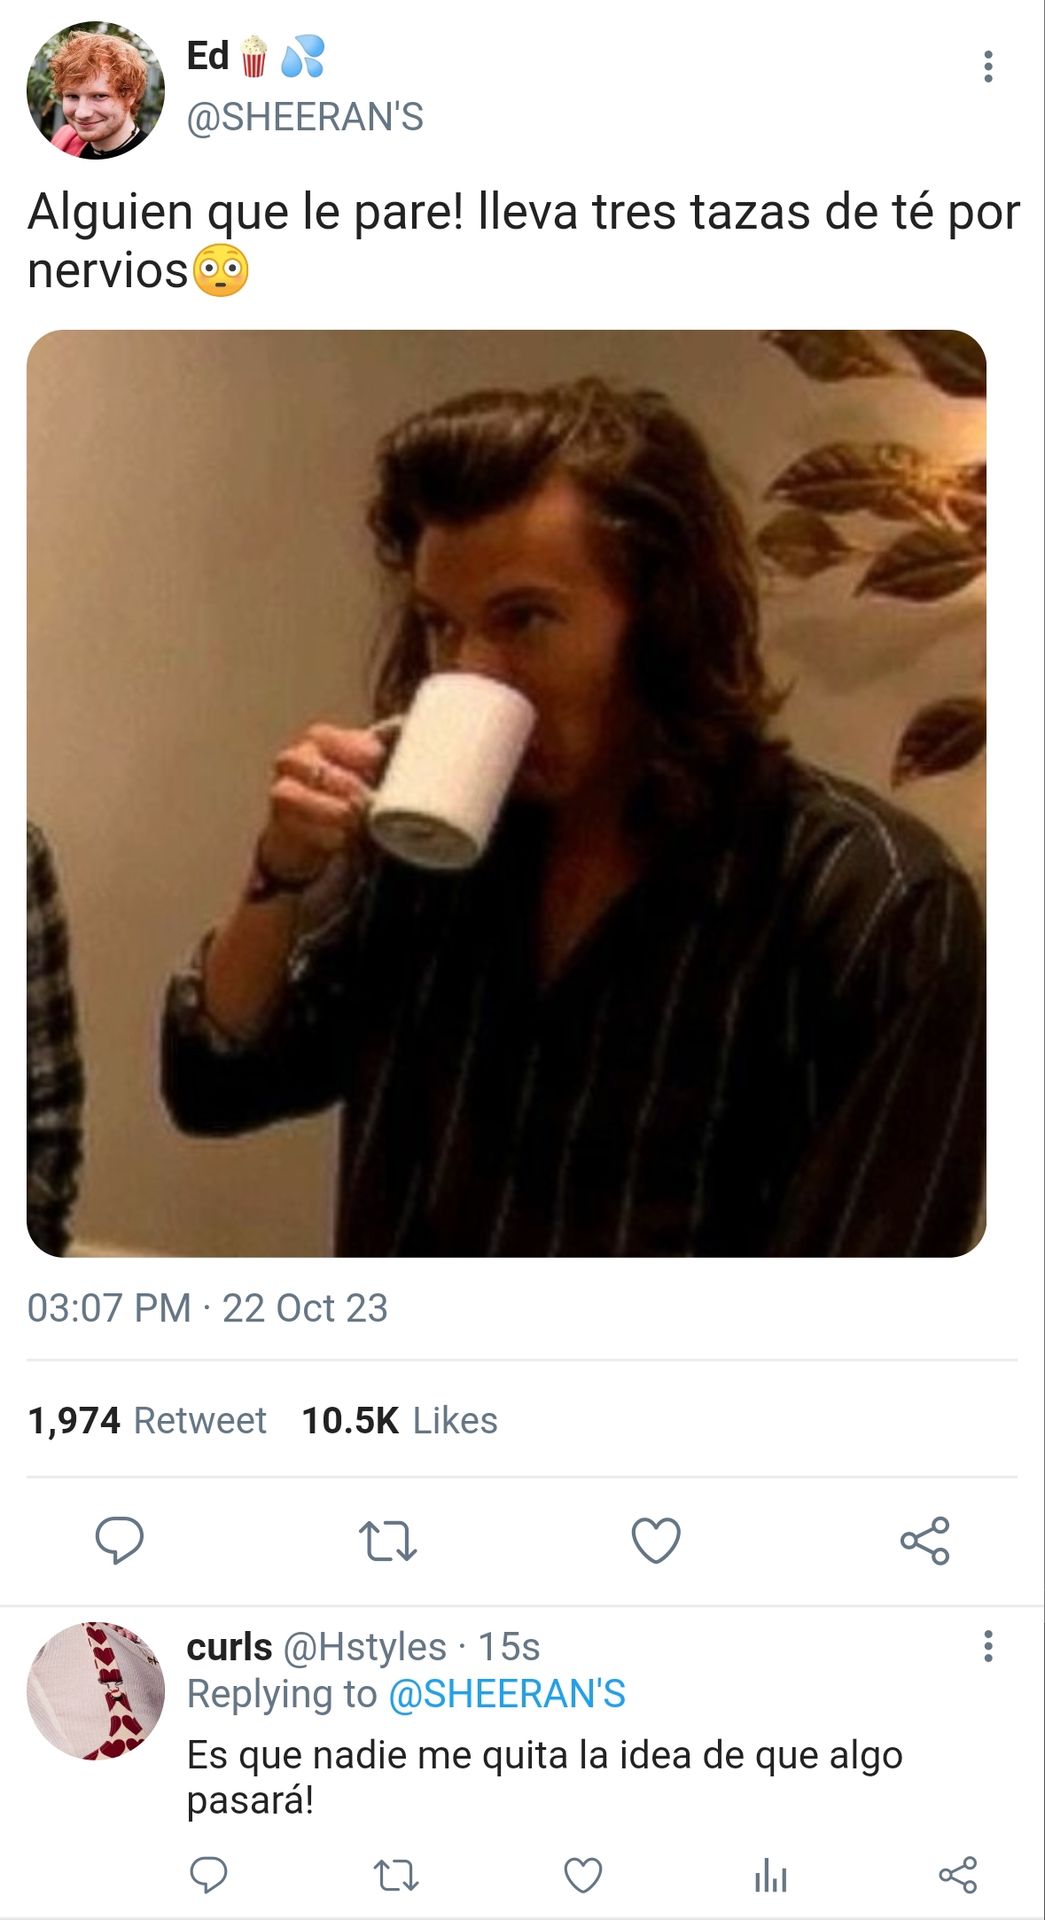This screenshot has width=1045, height=1920.
Task: Enlarge the attached photo of the tea mug
Action: tap(506, 793)
